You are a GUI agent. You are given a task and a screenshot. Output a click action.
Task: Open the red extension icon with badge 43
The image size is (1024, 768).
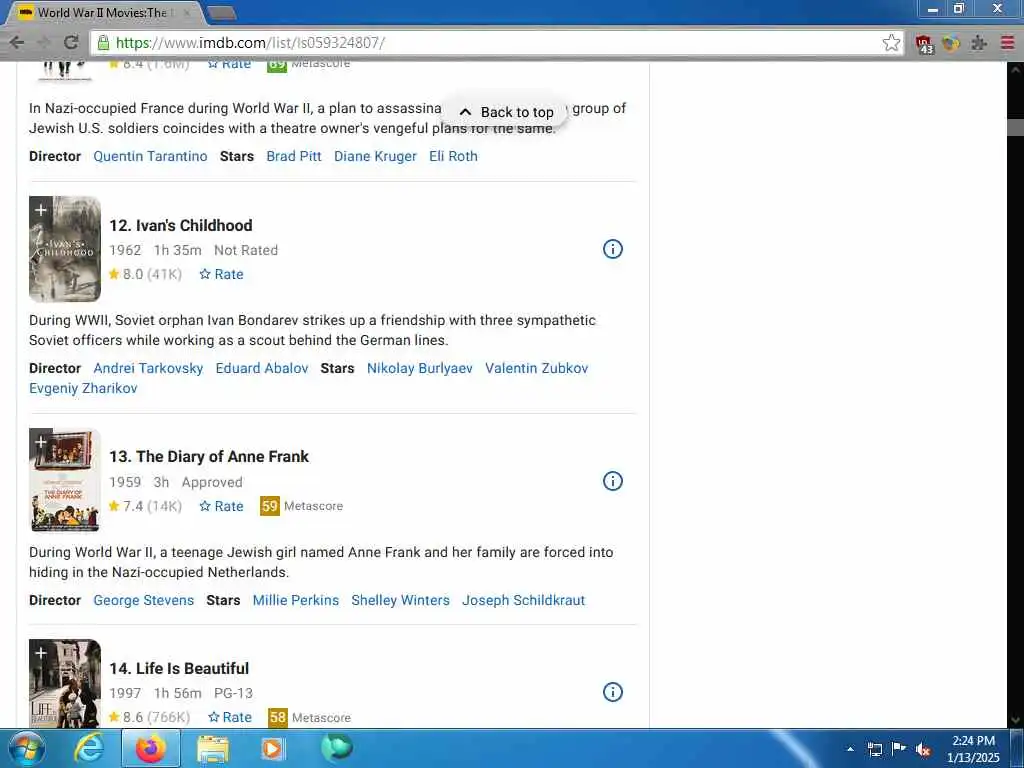(923, 44)
